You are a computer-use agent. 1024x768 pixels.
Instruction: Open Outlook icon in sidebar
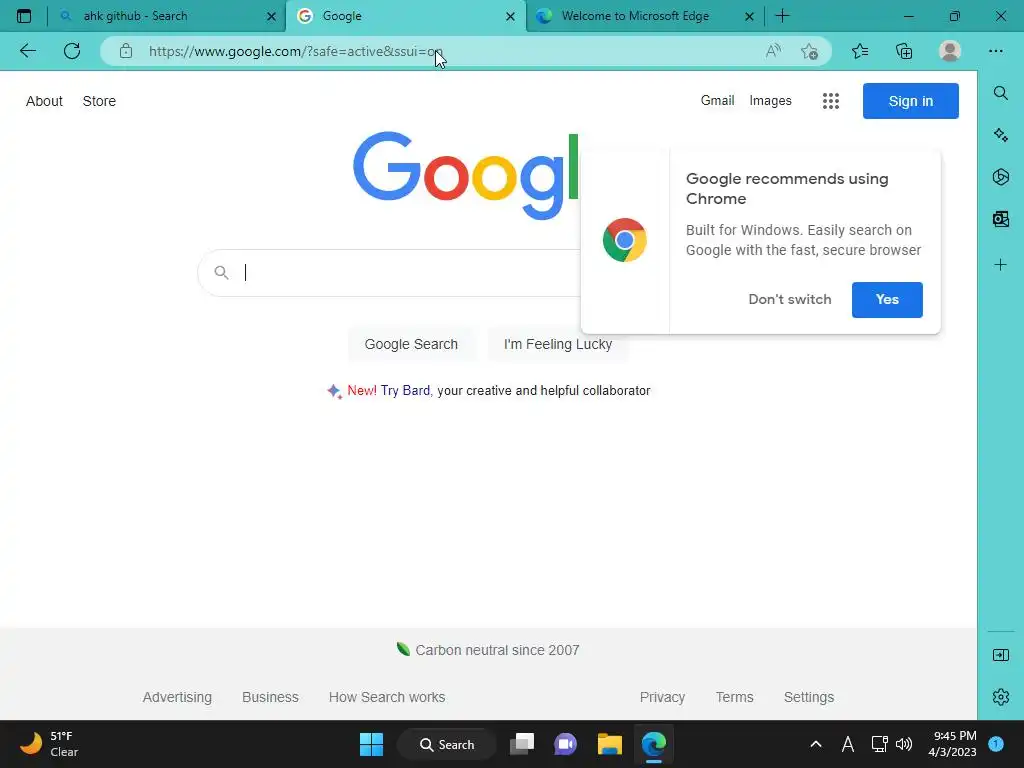(1000, 219)
